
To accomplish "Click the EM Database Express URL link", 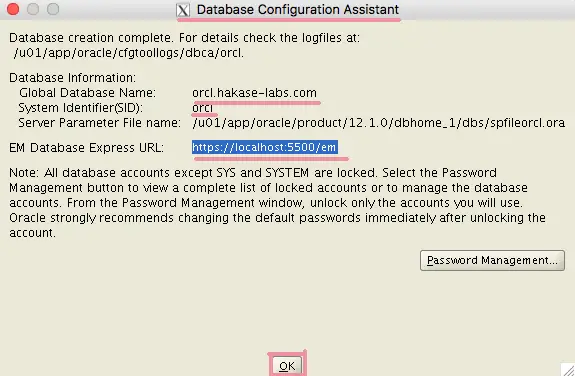I will point(264,147).
